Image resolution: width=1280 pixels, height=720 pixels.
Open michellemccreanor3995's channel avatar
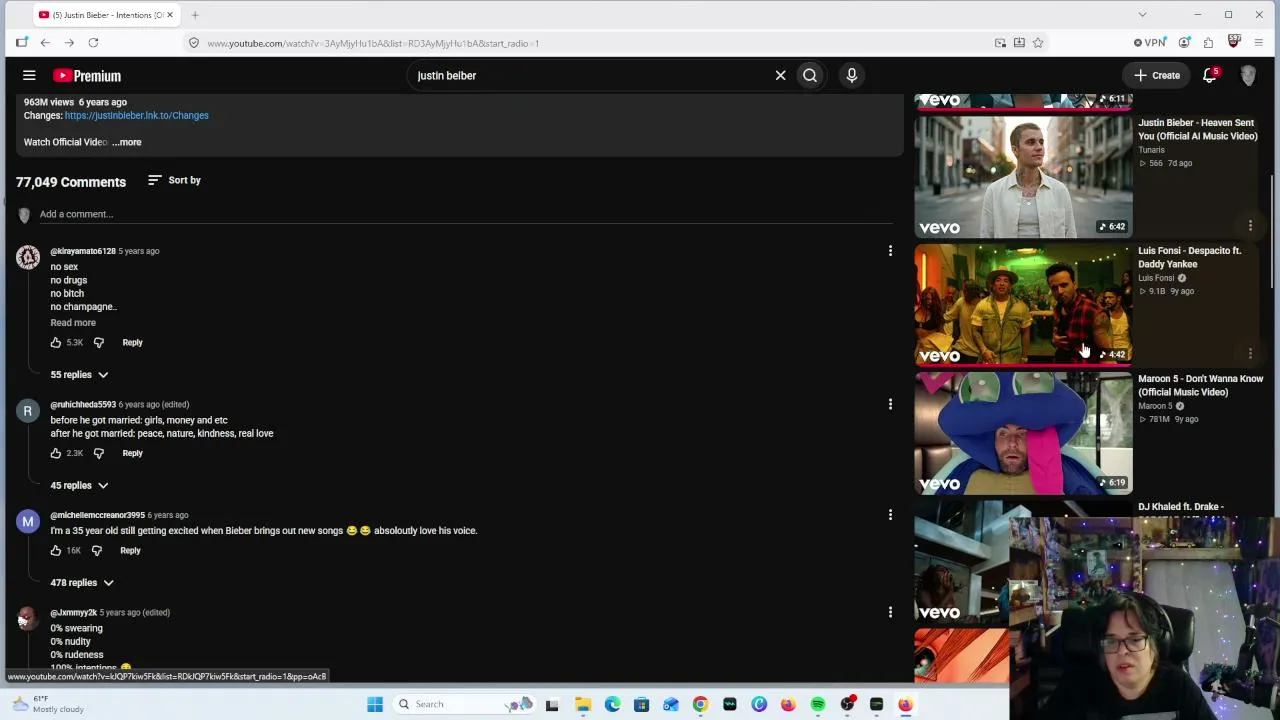(x=28, y=522)
